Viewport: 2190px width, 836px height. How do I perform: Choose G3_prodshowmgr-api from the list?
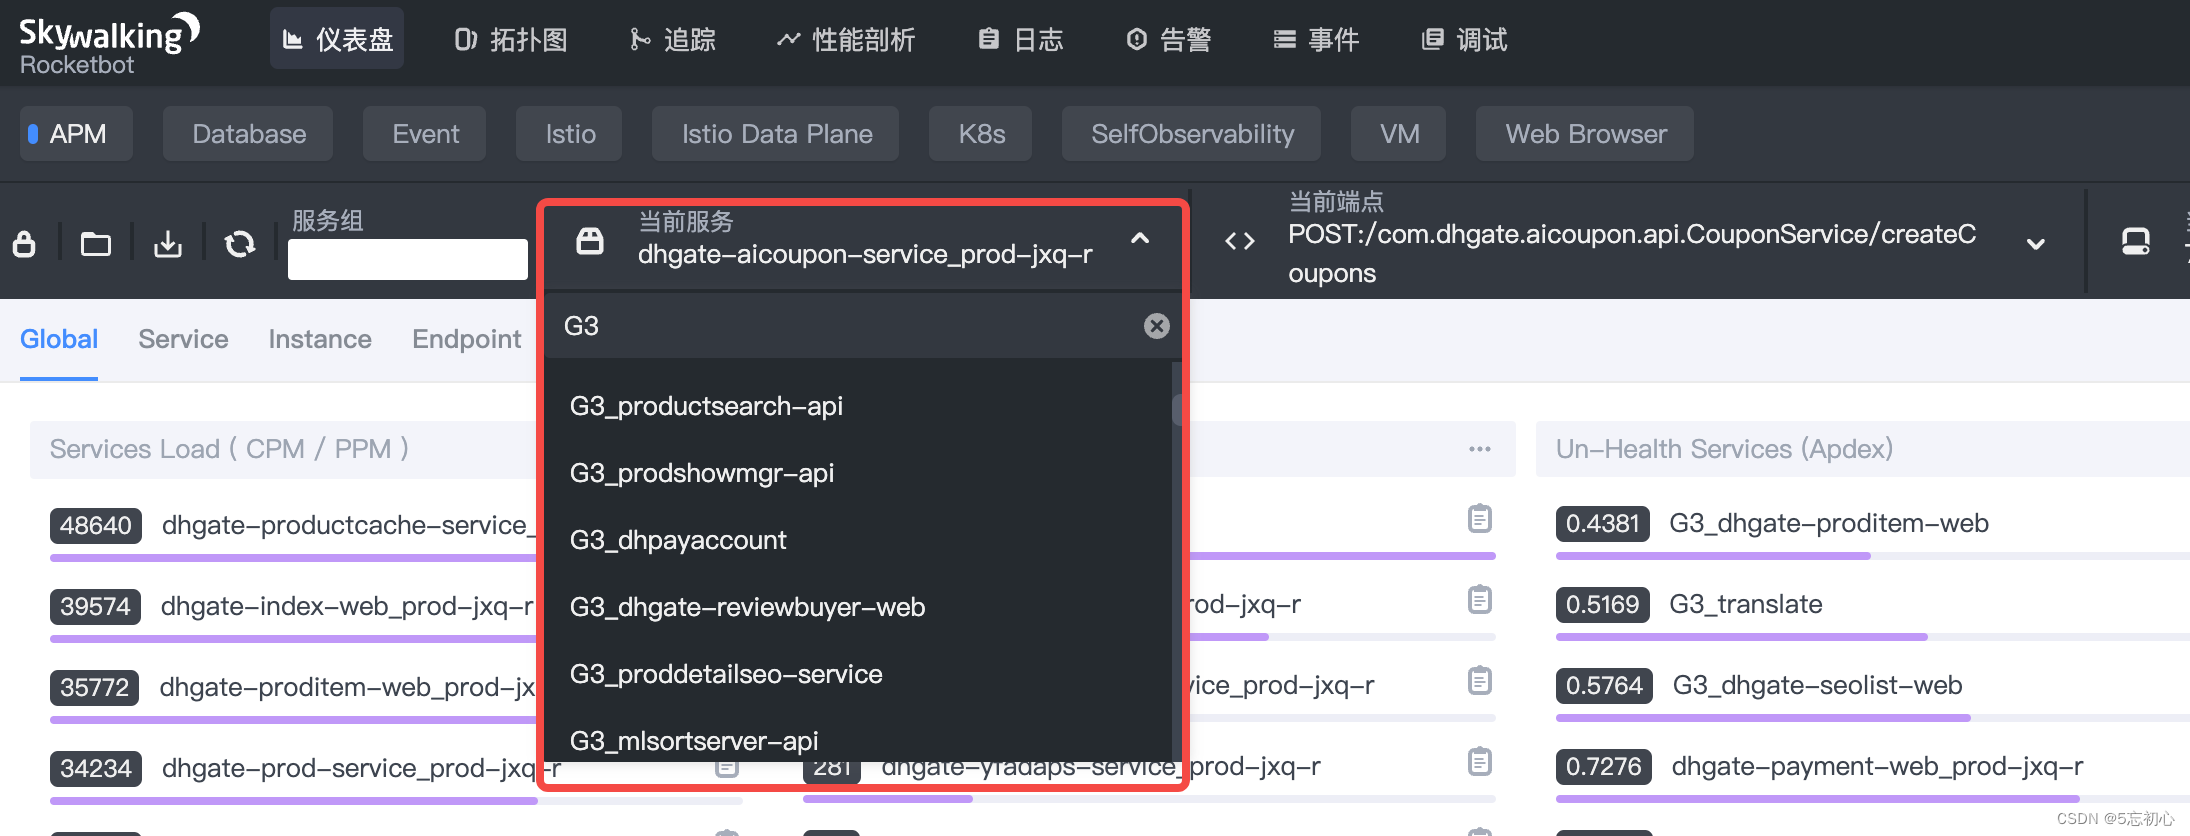[702, 473]
